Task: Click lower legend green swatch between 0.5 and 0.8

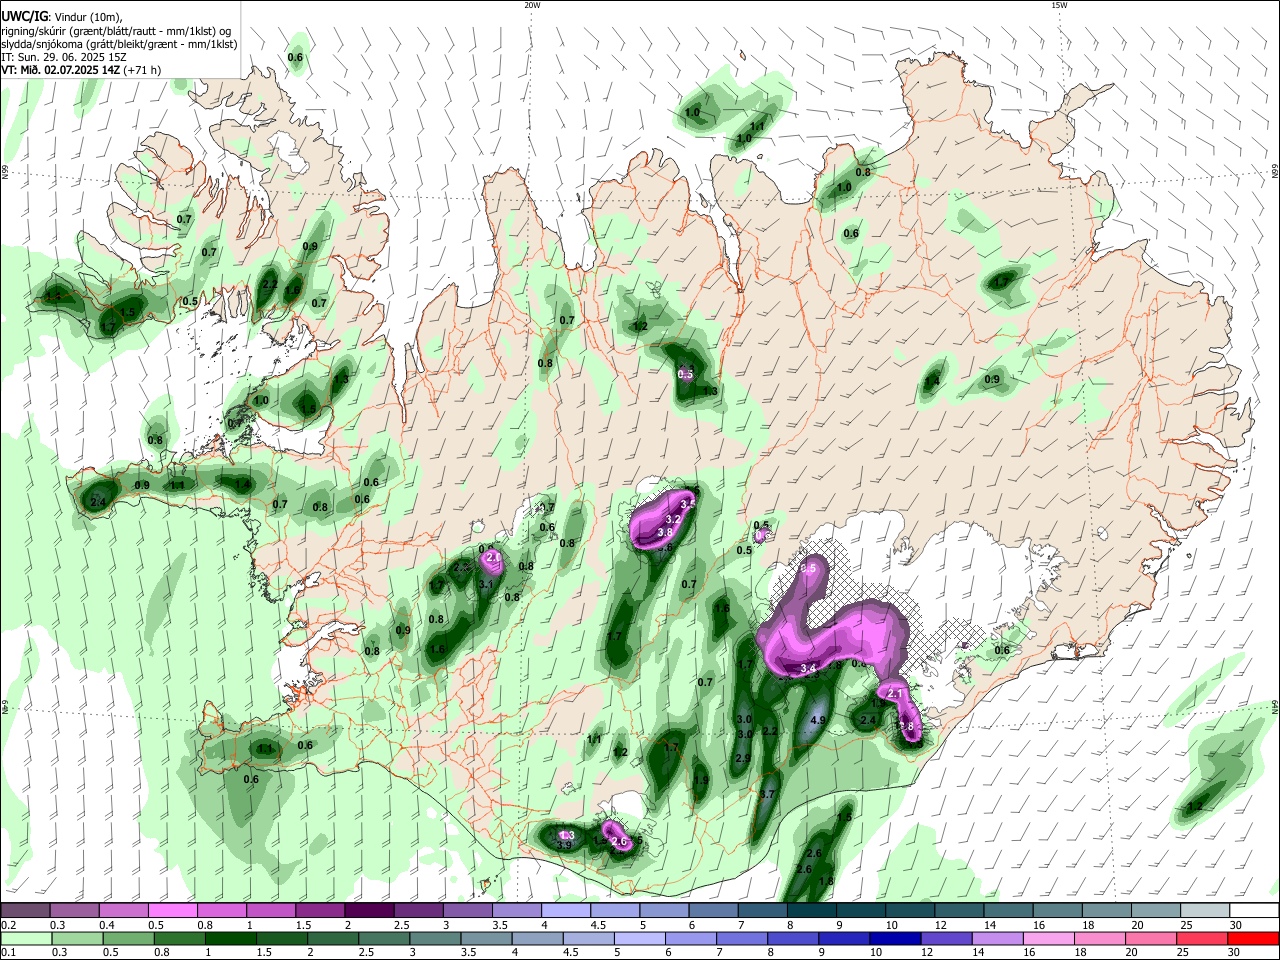Action: 128,938
